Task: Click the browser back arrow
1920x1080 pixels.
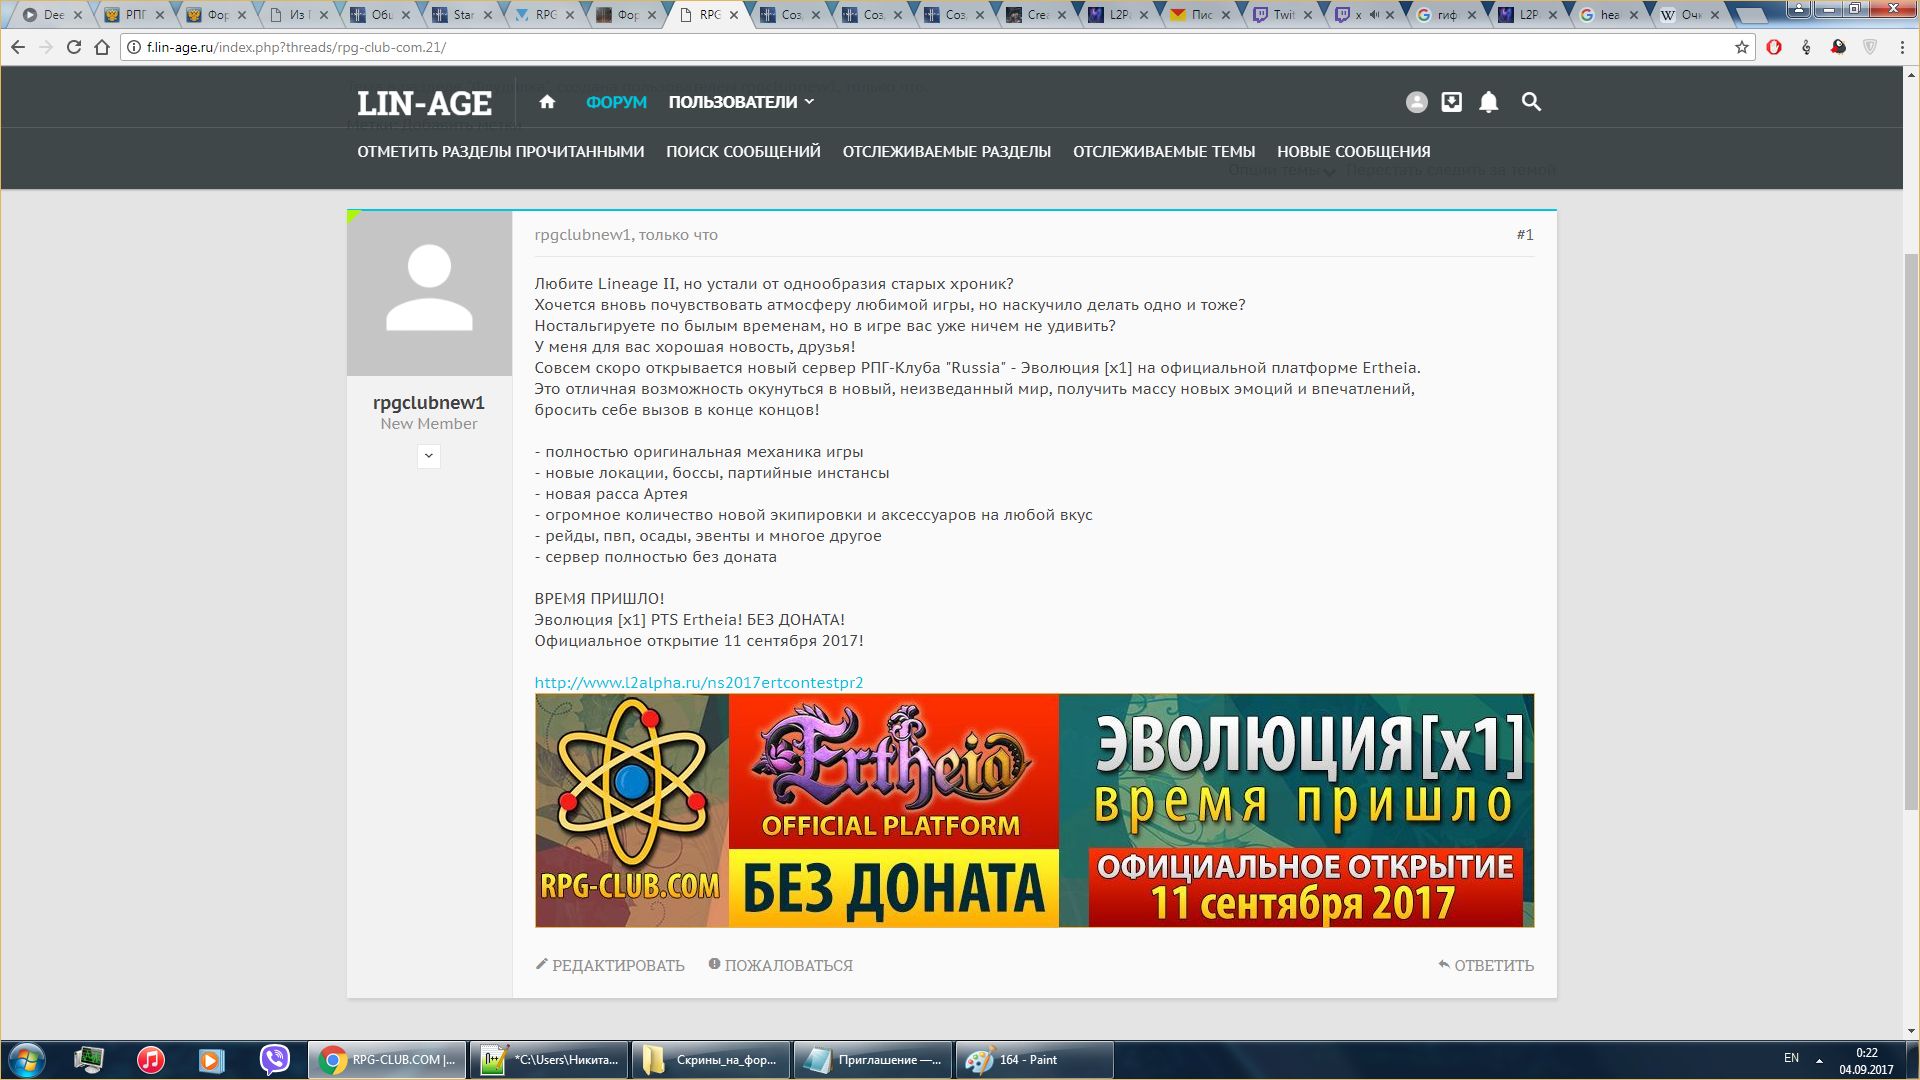Action: [x=18, y=47]
